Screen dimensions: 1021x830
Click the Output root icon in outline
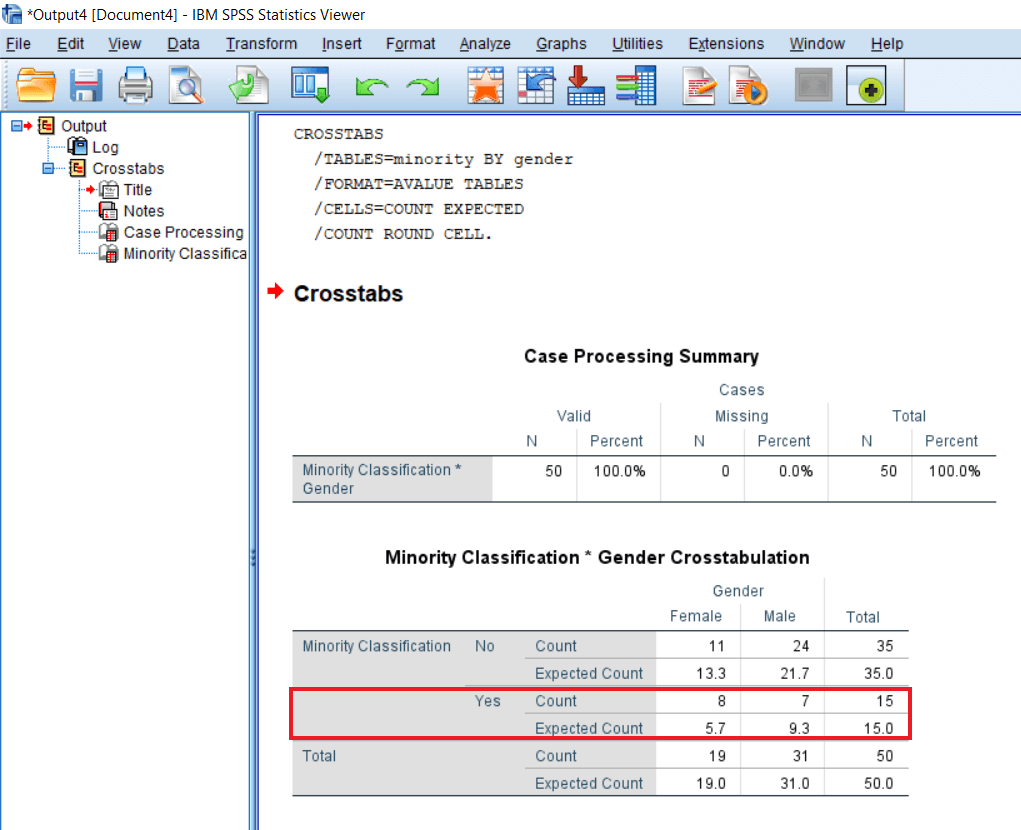tap(46, 125)
